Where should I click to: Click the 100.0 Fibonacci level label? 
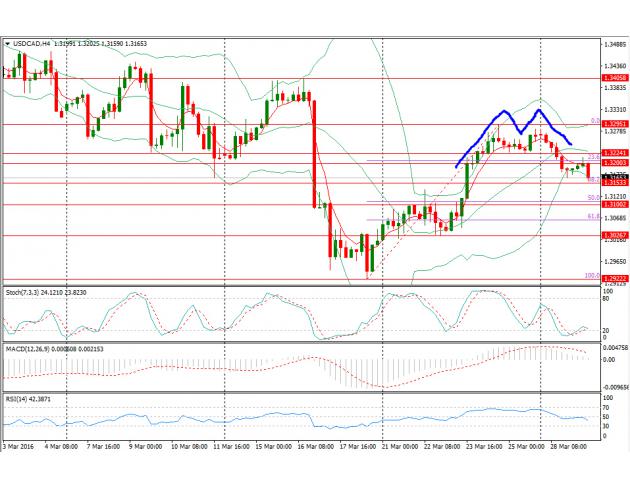pyautogui.click(x=591, y=274)
